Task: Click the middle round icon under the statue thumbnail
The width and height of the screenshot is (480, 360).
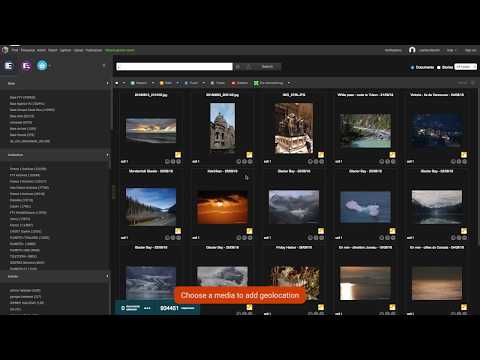Action: pyautogui.click(x=316, y=162)
